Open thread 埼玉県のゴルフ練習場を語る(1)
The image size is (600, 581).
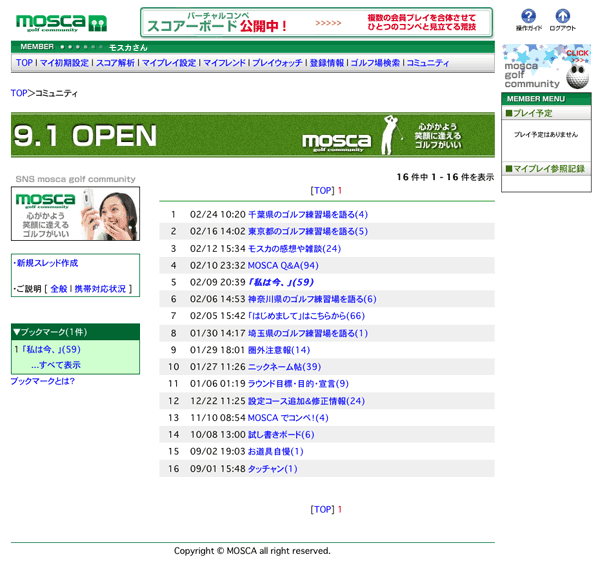pyautogui.click(x=308, y=333)
